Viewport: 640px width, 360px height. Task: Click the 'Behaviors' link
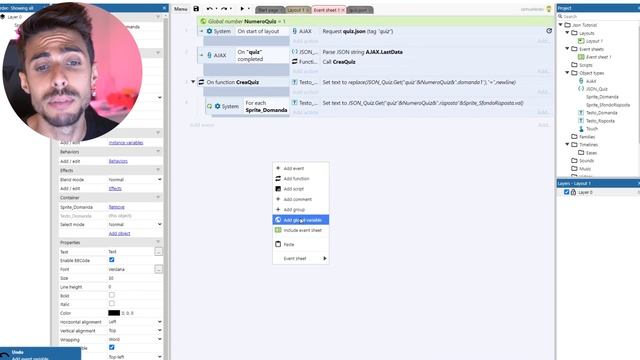pos(118,161)
